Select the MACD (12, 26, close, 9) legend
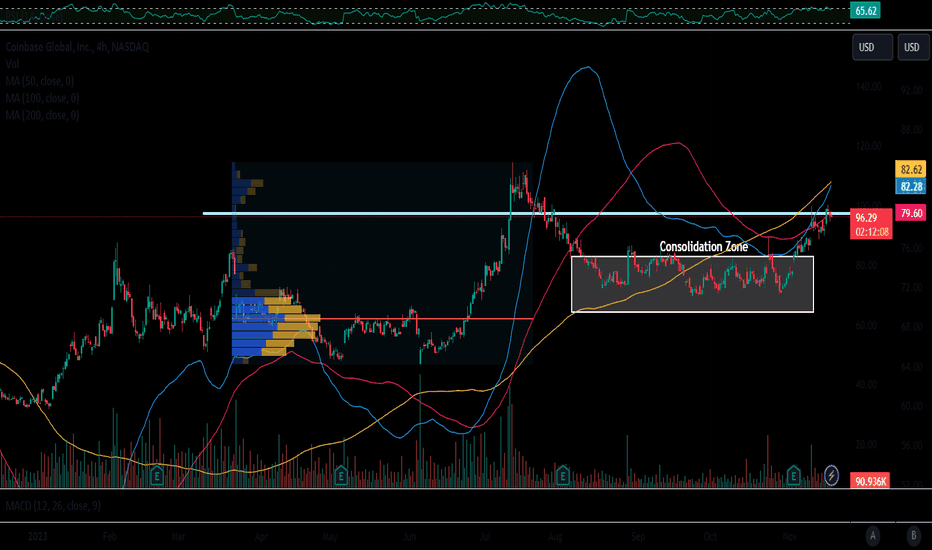 coord(53,506)
